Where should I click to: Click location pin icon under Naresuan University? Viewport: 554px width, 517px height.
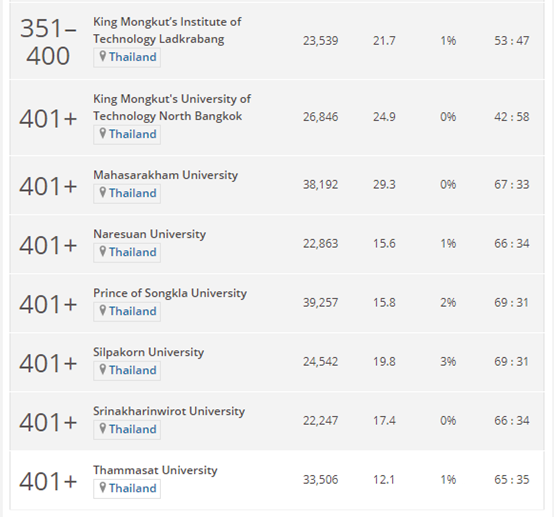(103, 251)
